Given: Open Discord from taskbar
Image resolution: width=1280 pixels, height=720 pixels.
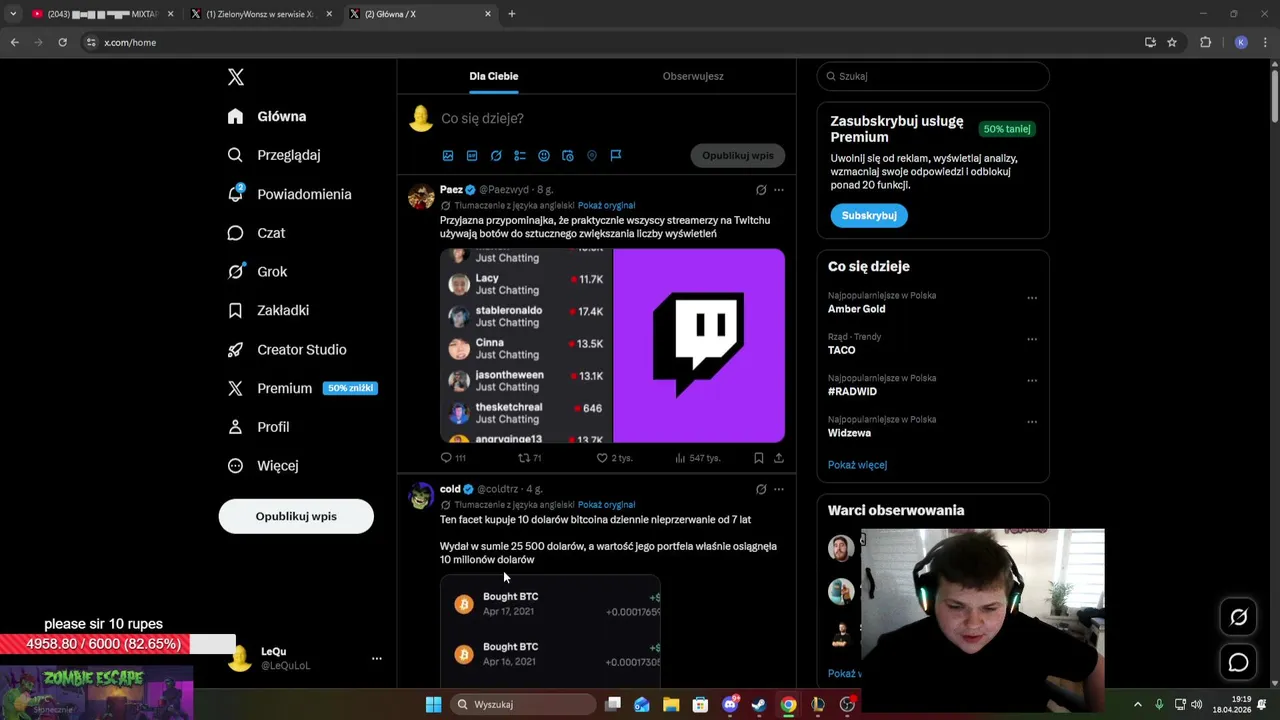Looking at the screenshot, I should pos(730,704).
